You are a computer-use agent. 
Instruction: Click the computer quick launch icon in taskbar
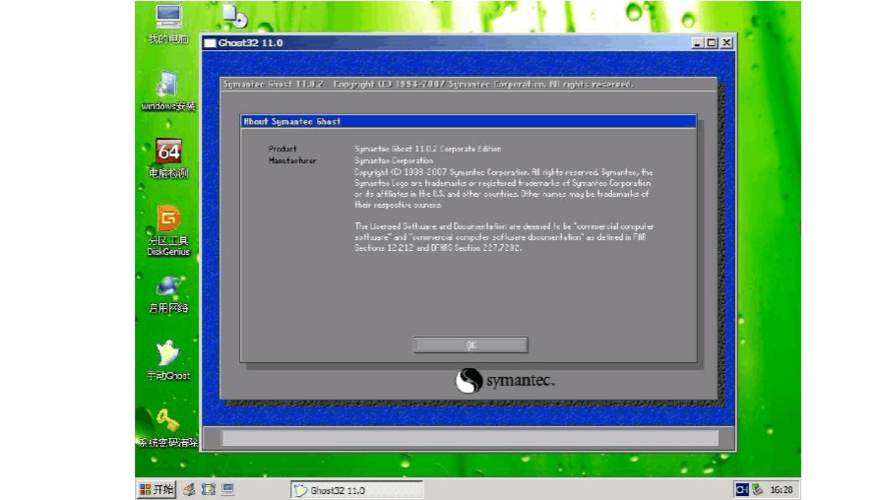pyautogui.click(x=227, y=489)
